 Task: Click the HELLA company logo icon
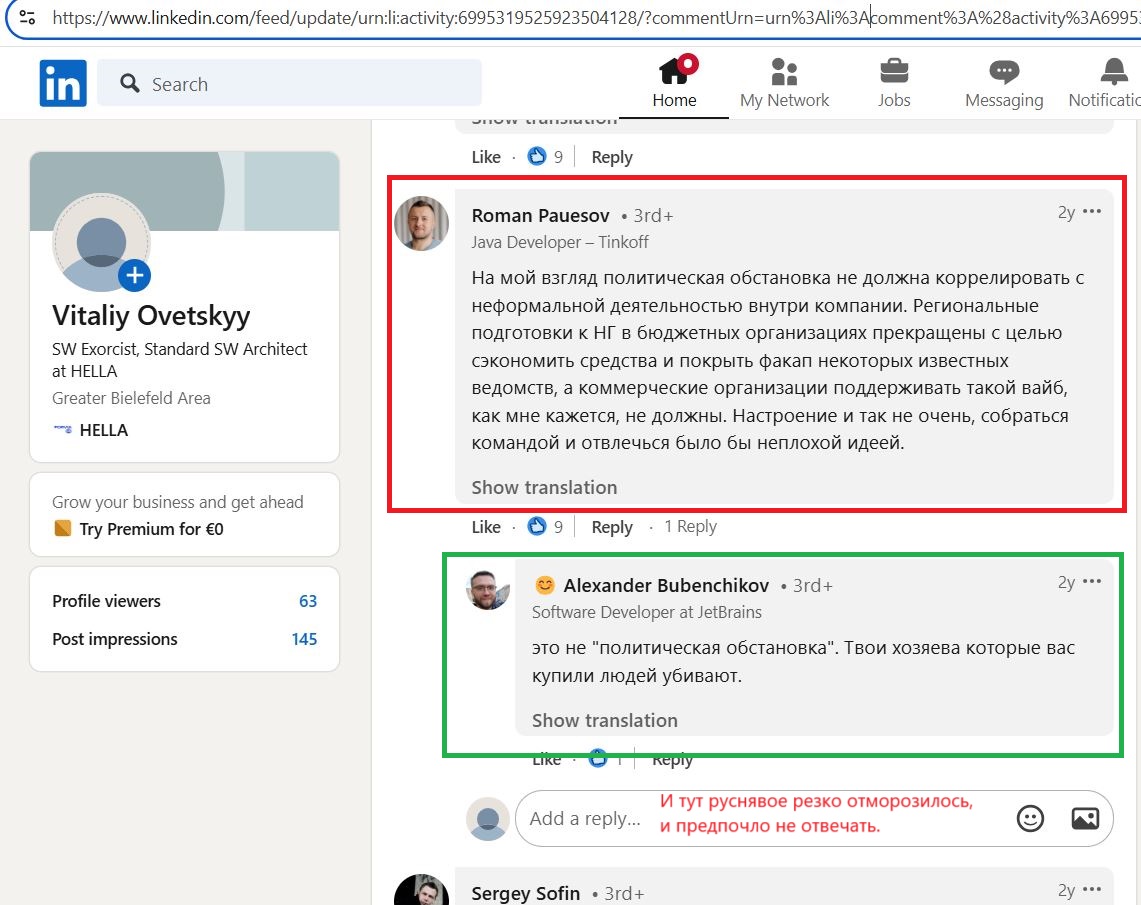click(63, 429)
